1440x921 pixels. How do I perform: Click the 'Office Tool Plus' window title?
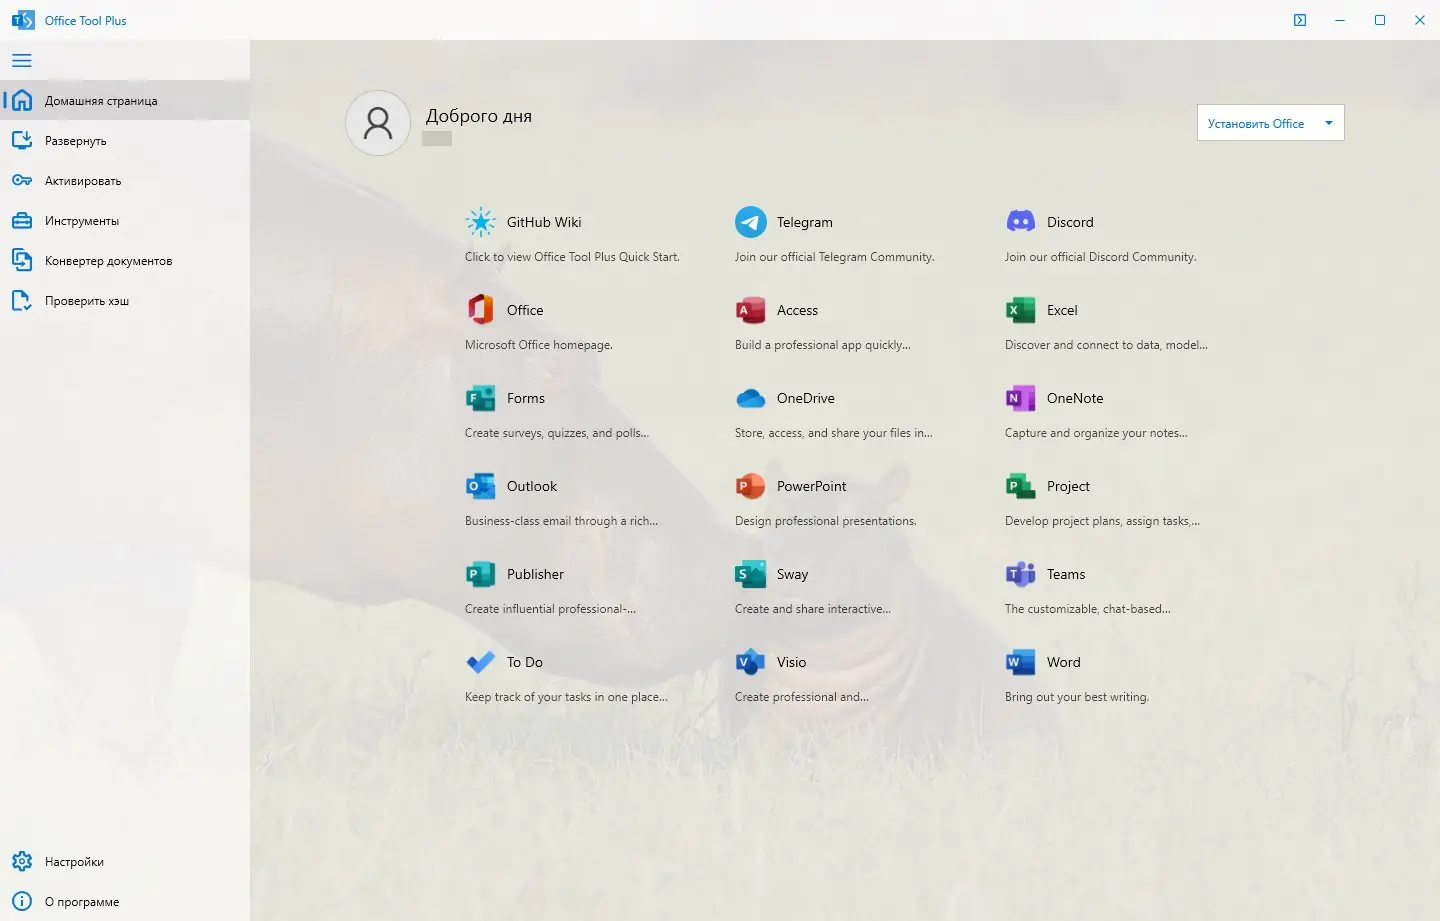(86, 20)
